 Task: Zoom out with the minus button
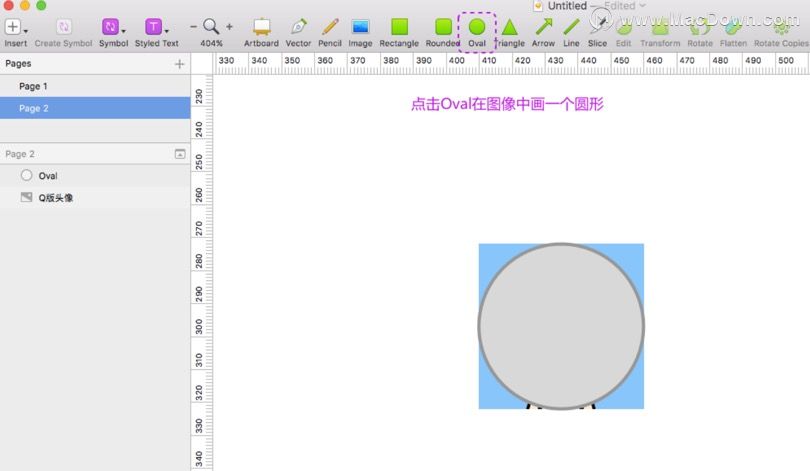193,26
